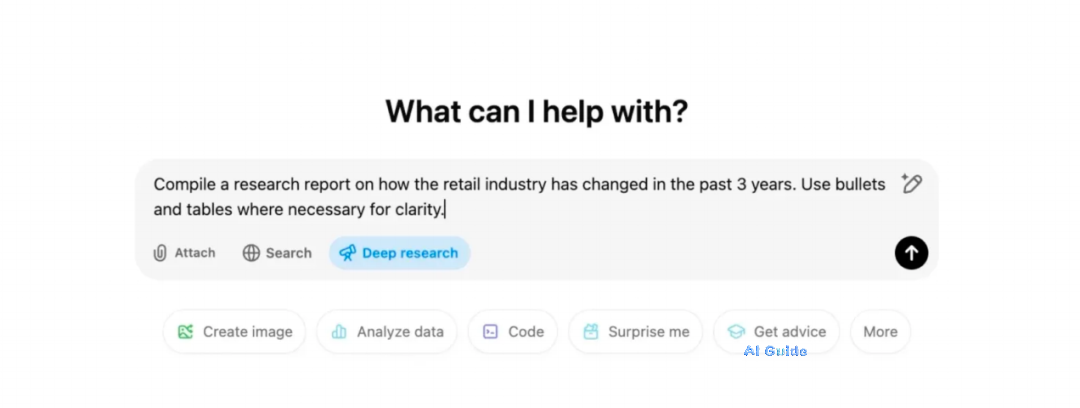Select the Surprise me suggestion label

(649, 332)
